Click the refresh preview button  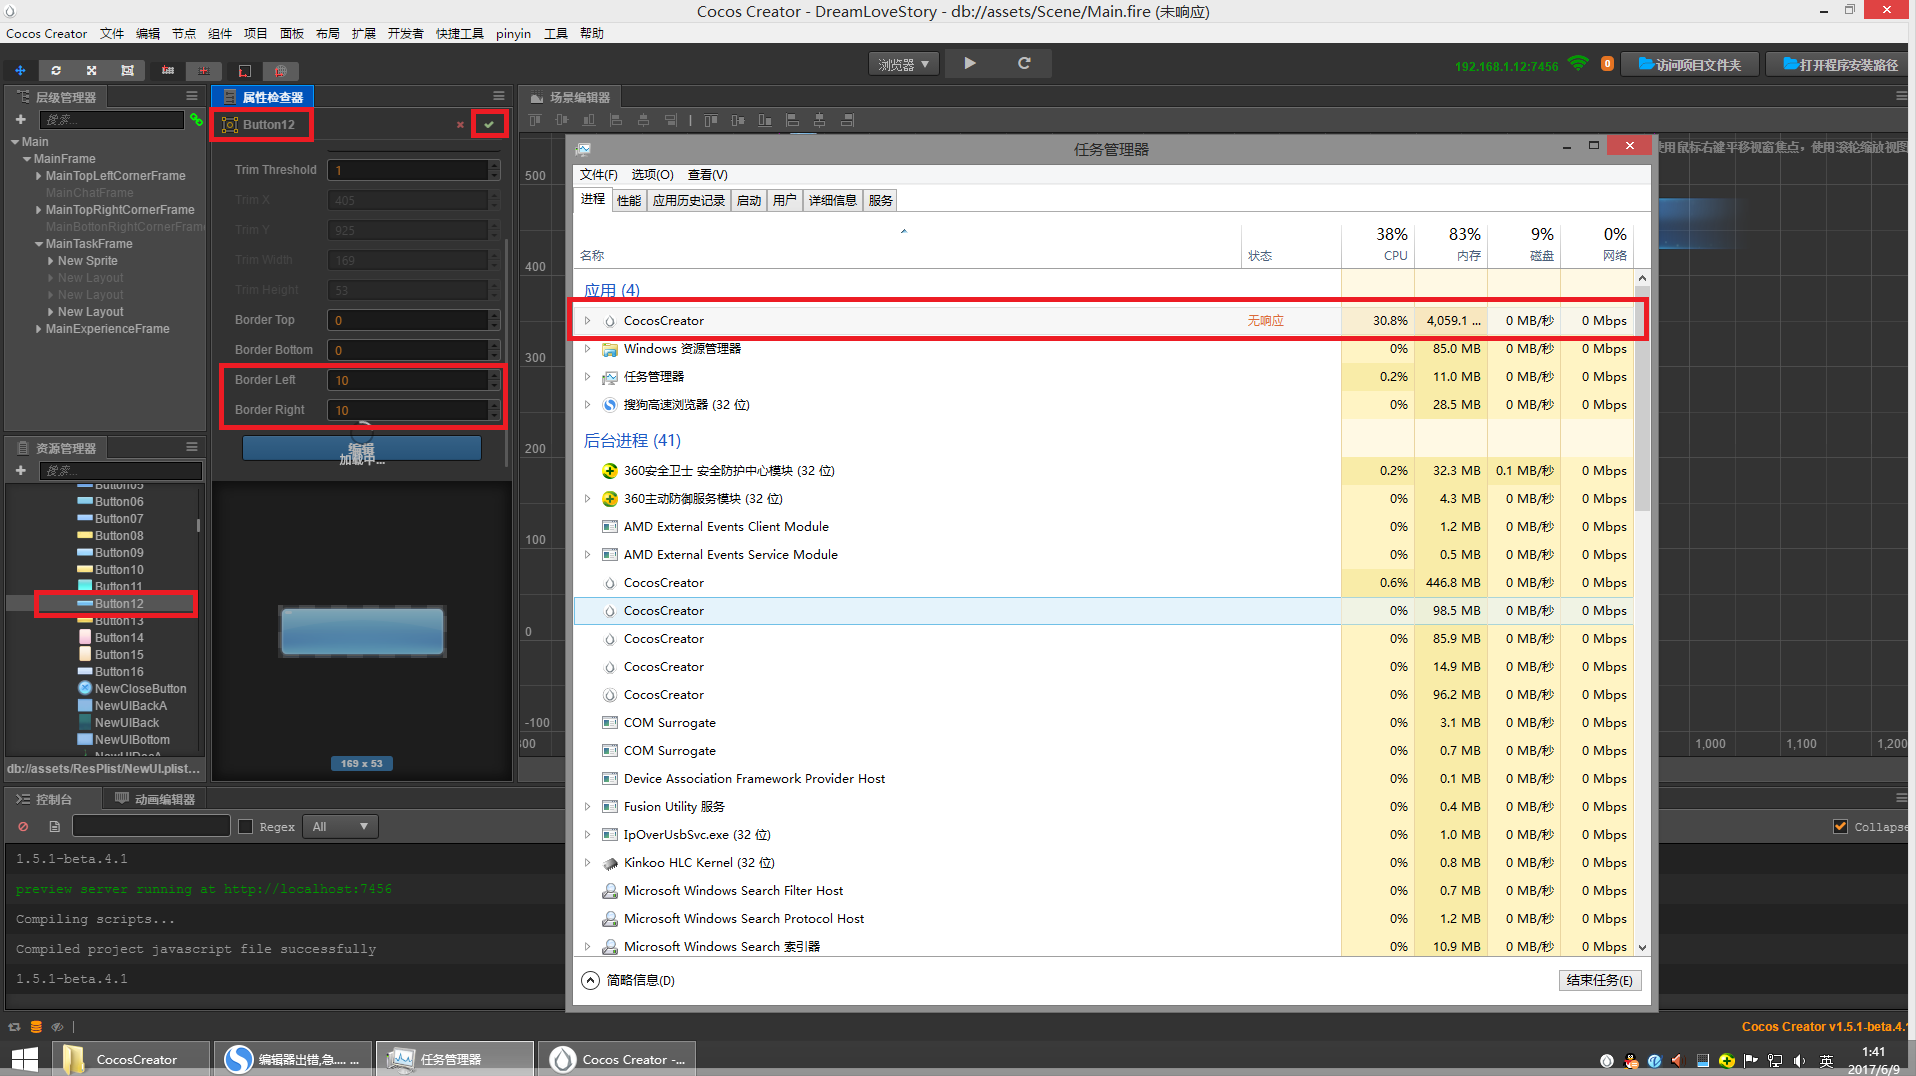point(1024,63)
